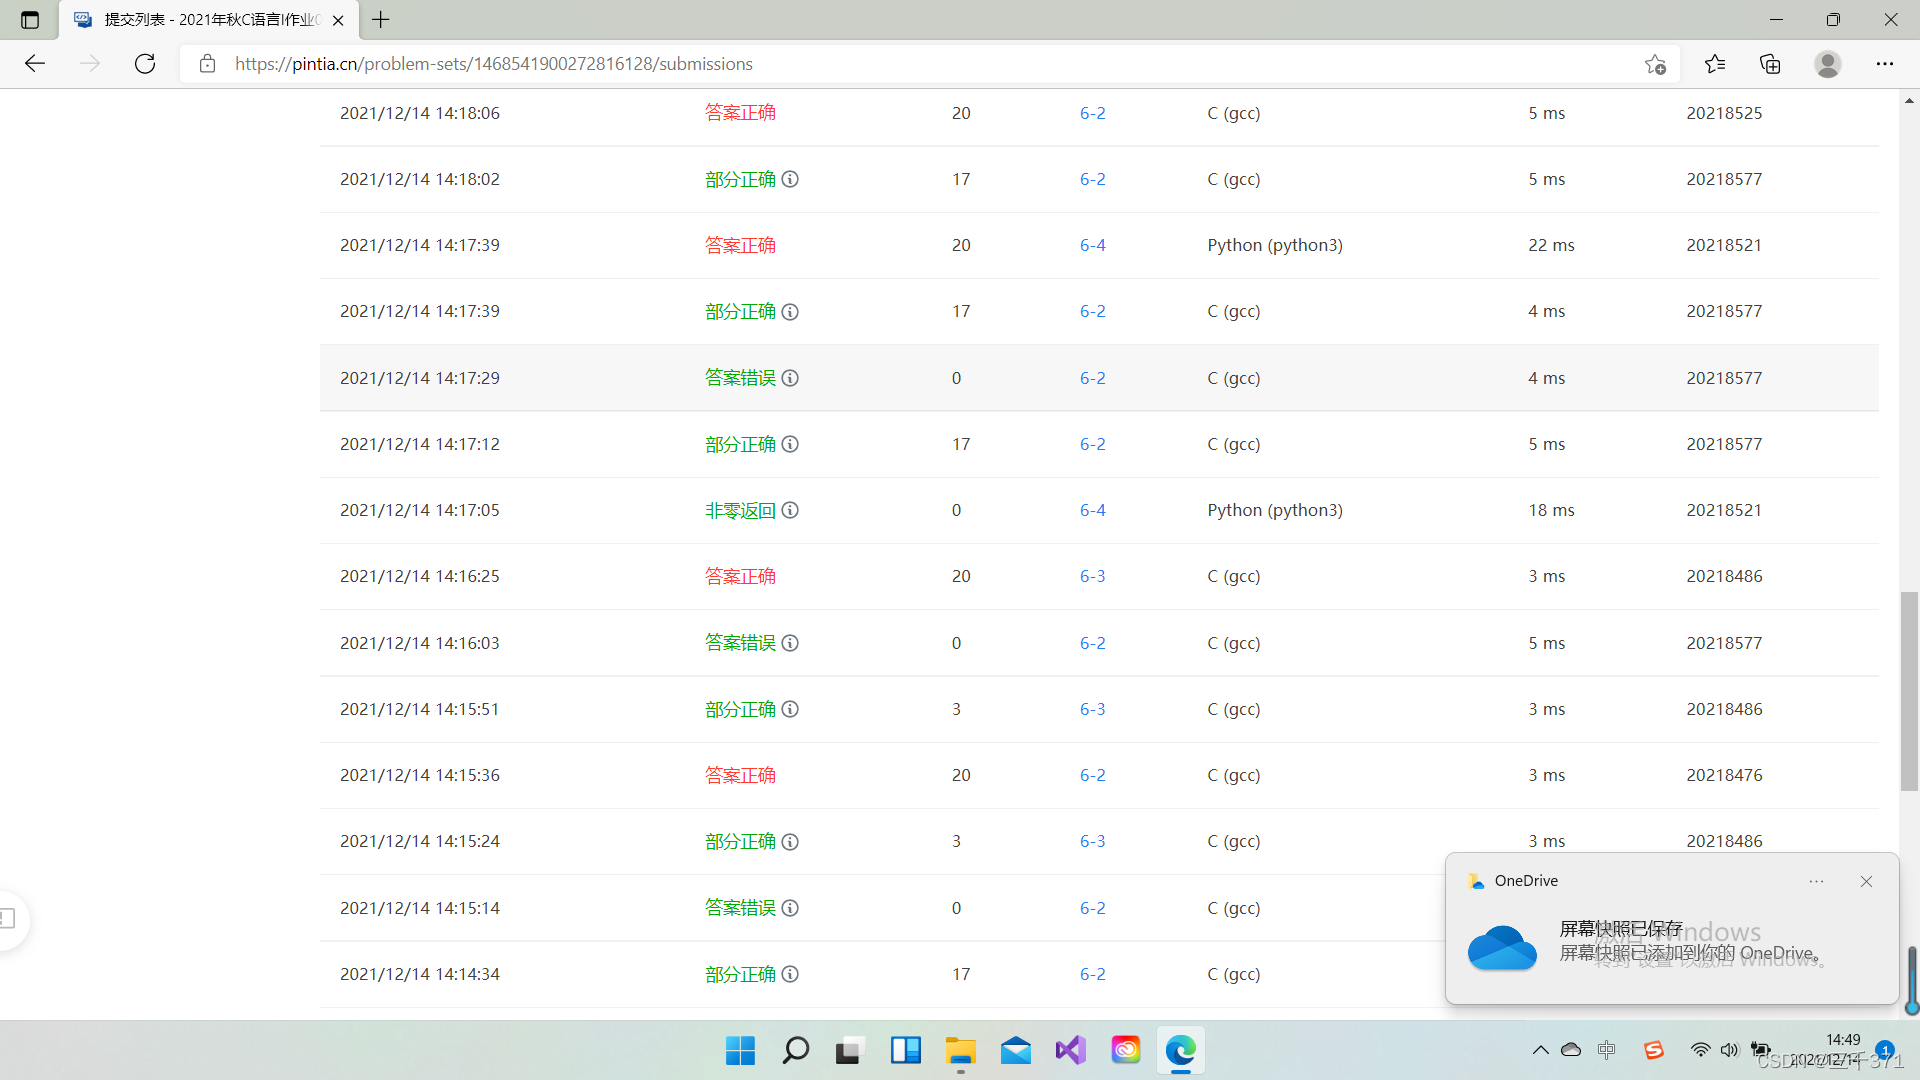This screenshot has height=1080, width=1920.
Task: Select the 提交列表 browser tab
Action: 209,20
